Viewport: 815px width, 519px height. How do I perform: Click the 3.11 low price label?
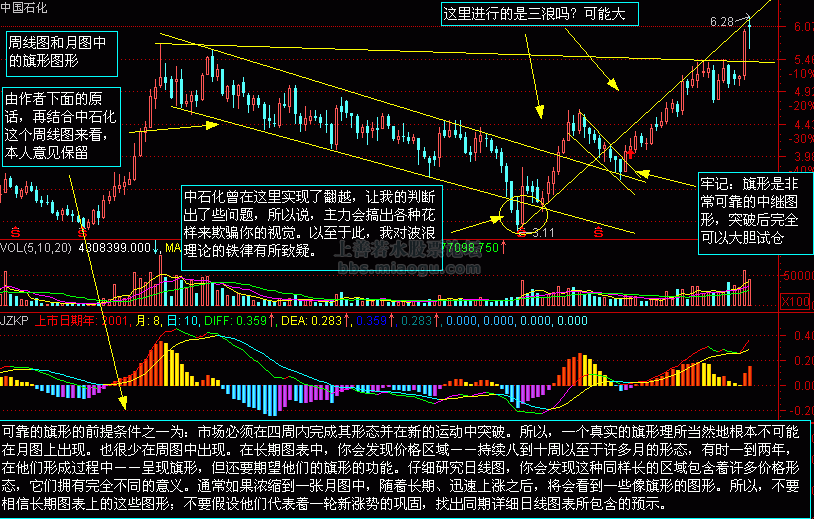click(x=543, y=233)
